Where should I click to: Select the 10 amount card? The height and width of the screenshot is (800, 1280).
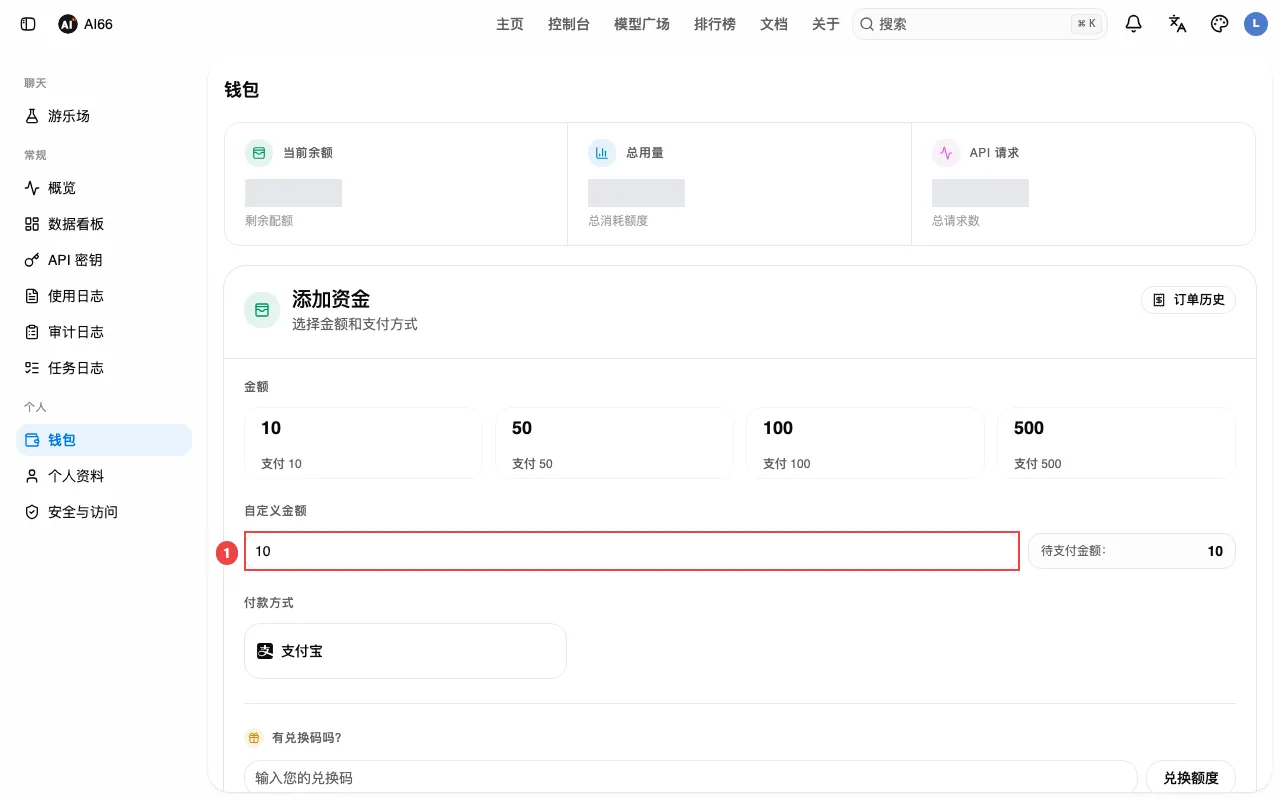[364, 443]
